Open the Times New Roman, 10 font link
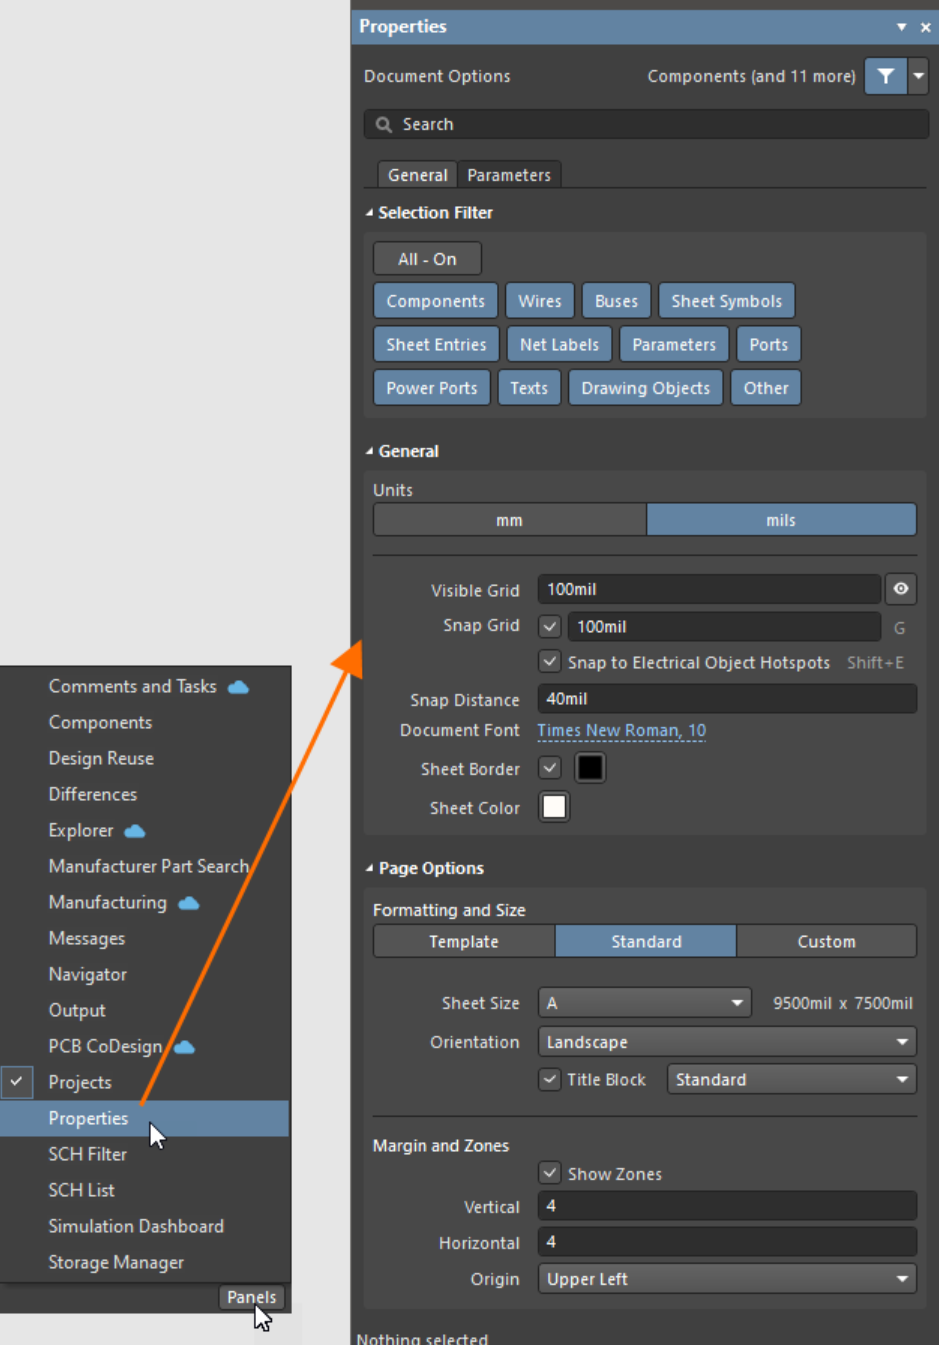 point(621,731)
